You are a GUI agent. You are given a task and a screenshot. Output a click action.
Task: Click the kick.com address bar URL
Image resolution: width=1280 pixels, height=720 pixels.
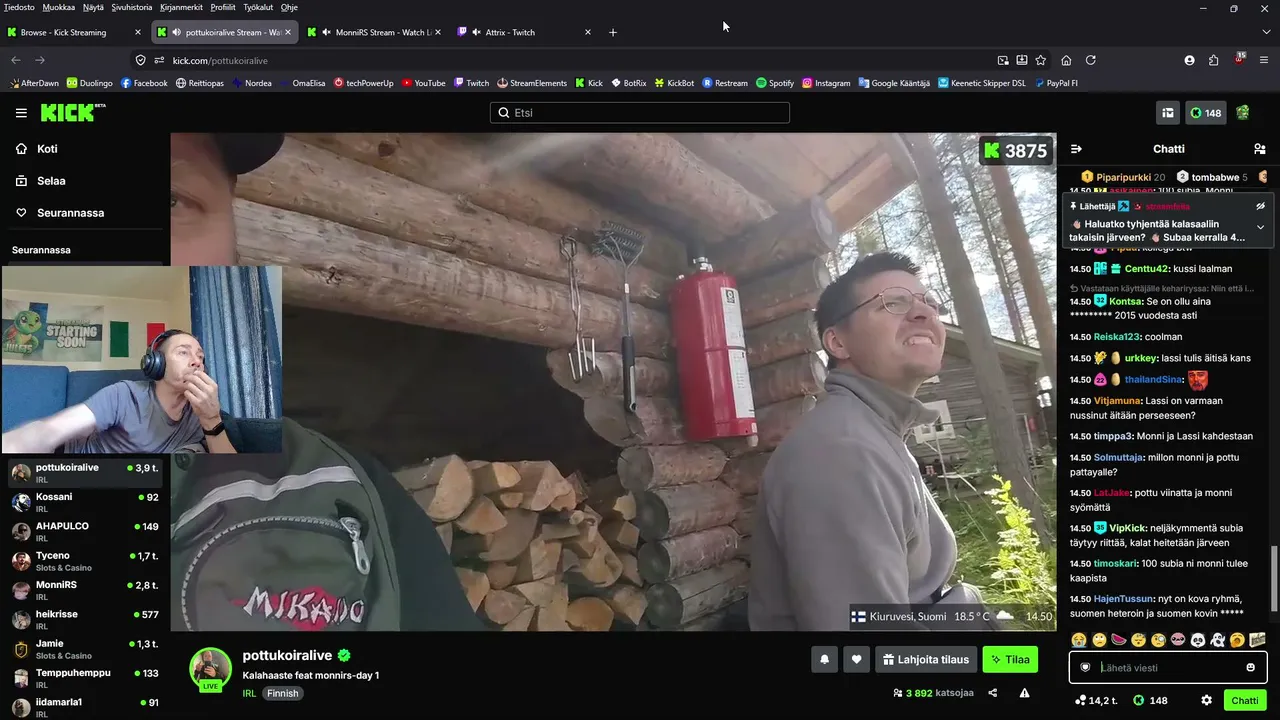tap(219, 60)
